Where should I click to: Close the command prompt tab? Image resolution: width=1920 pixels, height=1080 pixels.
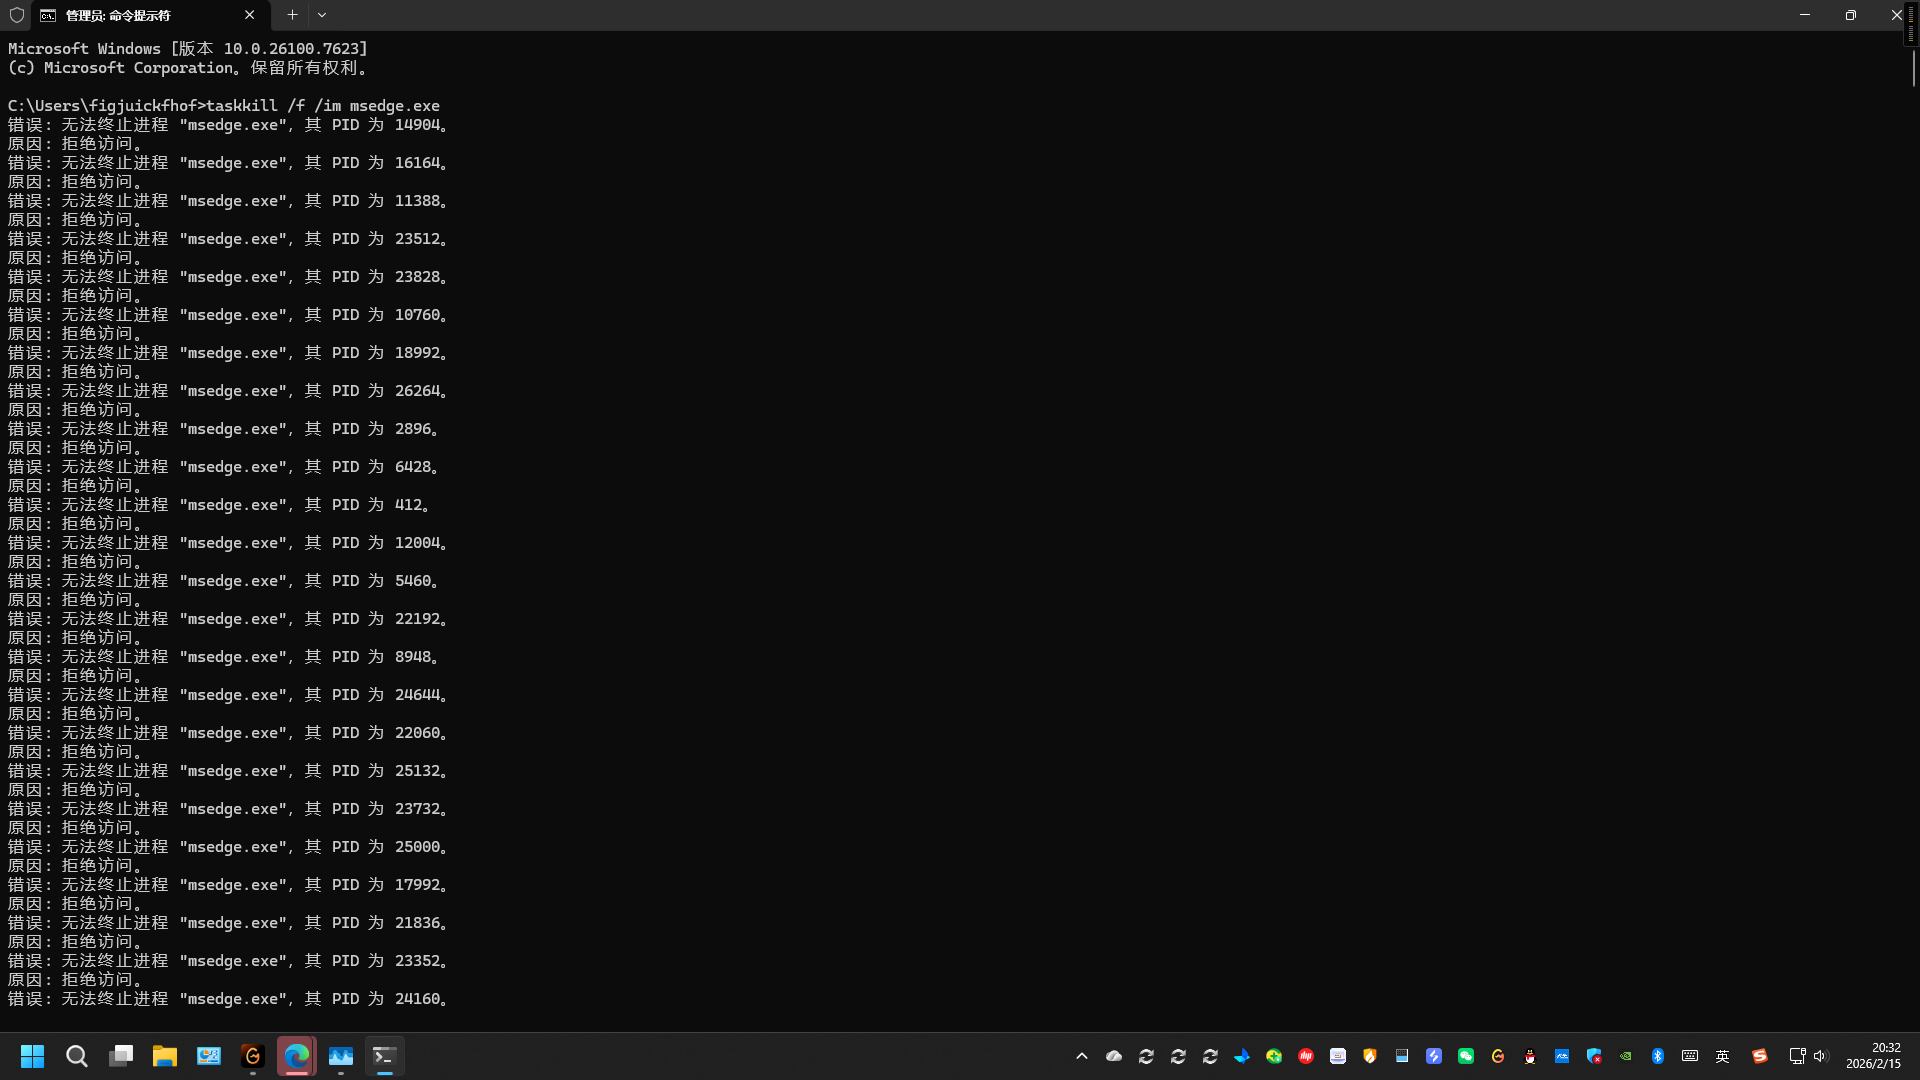[249, 15]
